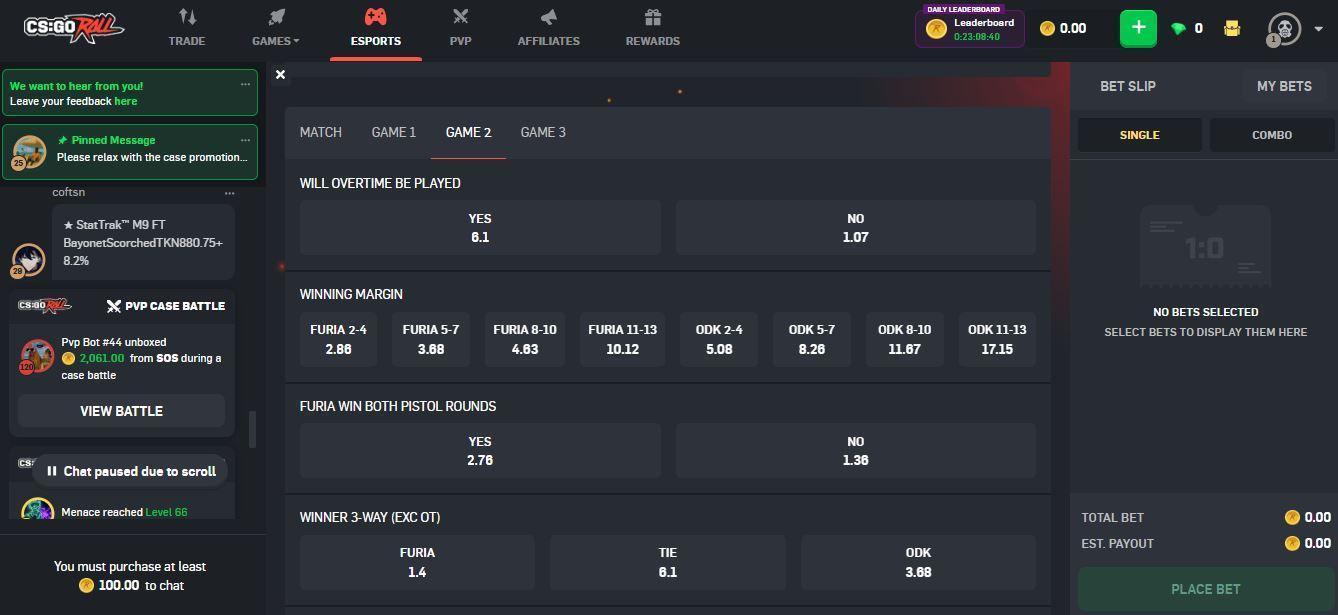
Task: Click the CSGORoll logo
Action: click(73, 28)
